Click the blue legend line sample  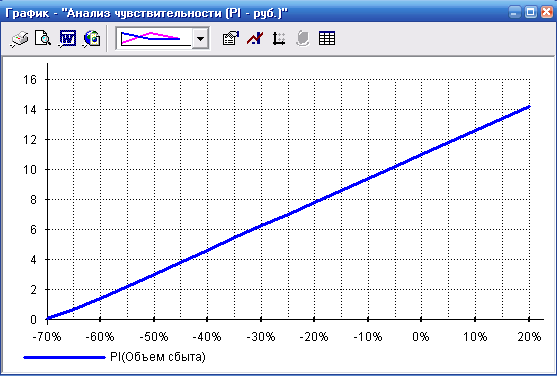64,358
